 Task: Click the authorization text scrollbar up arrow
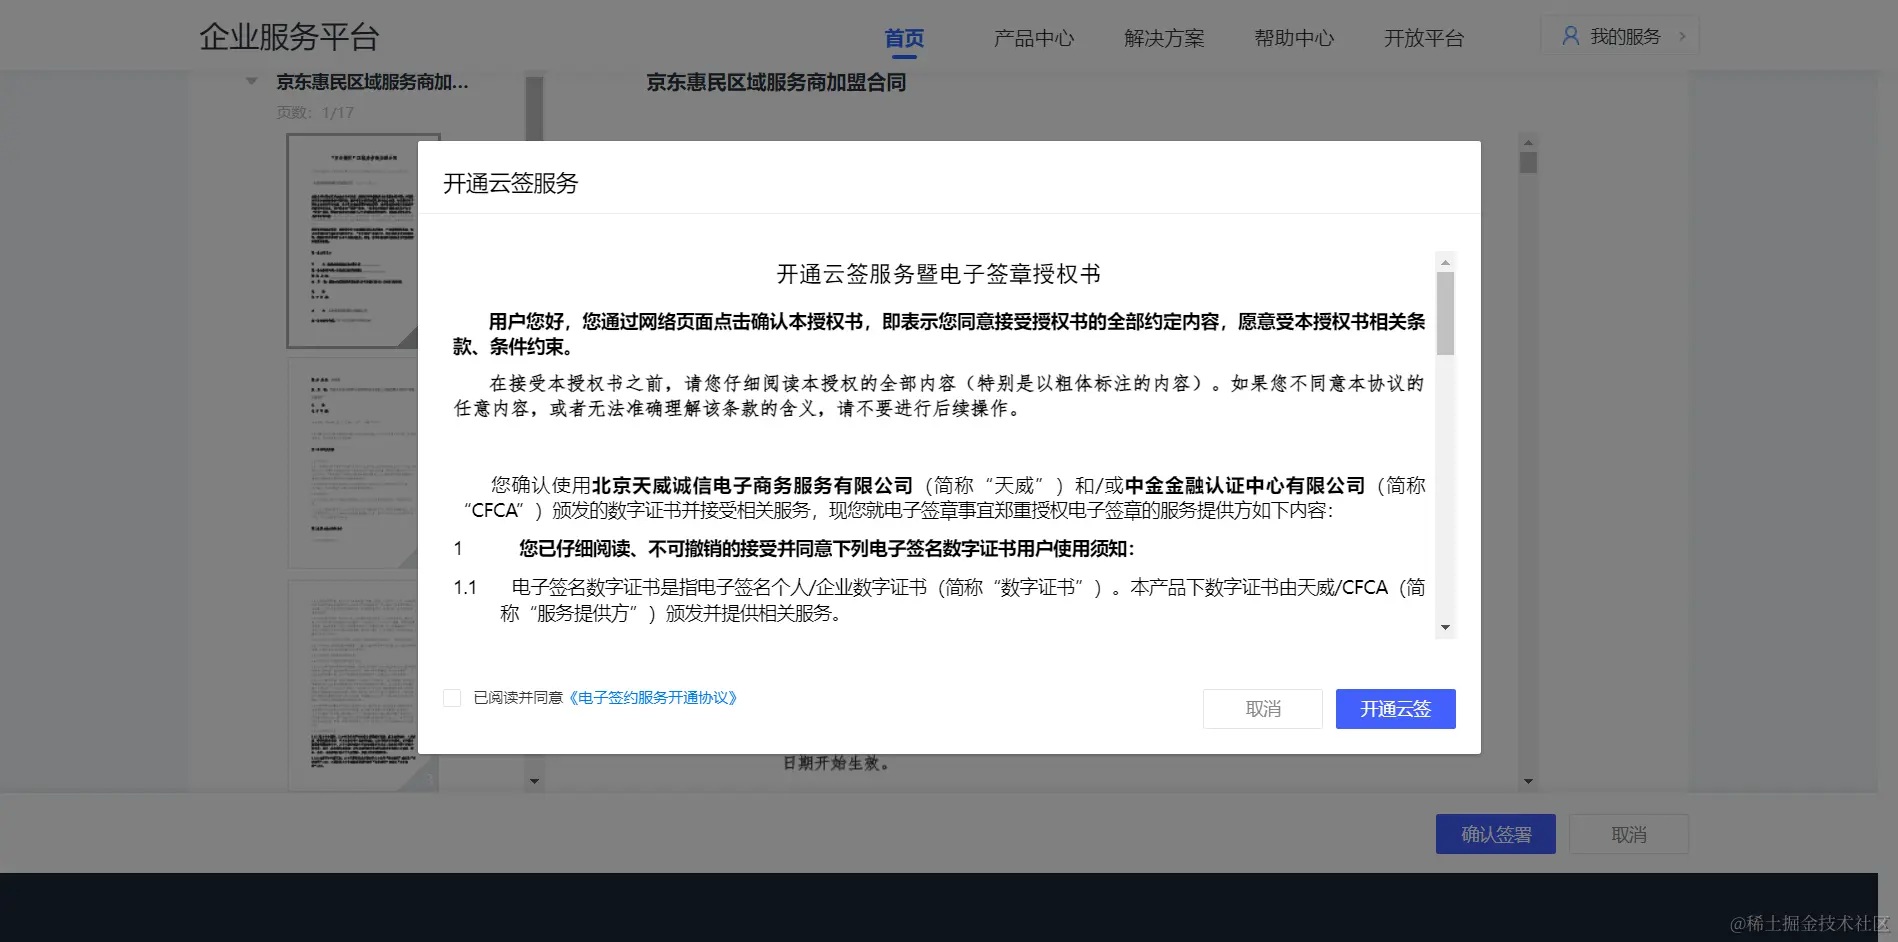[1445, 262]
